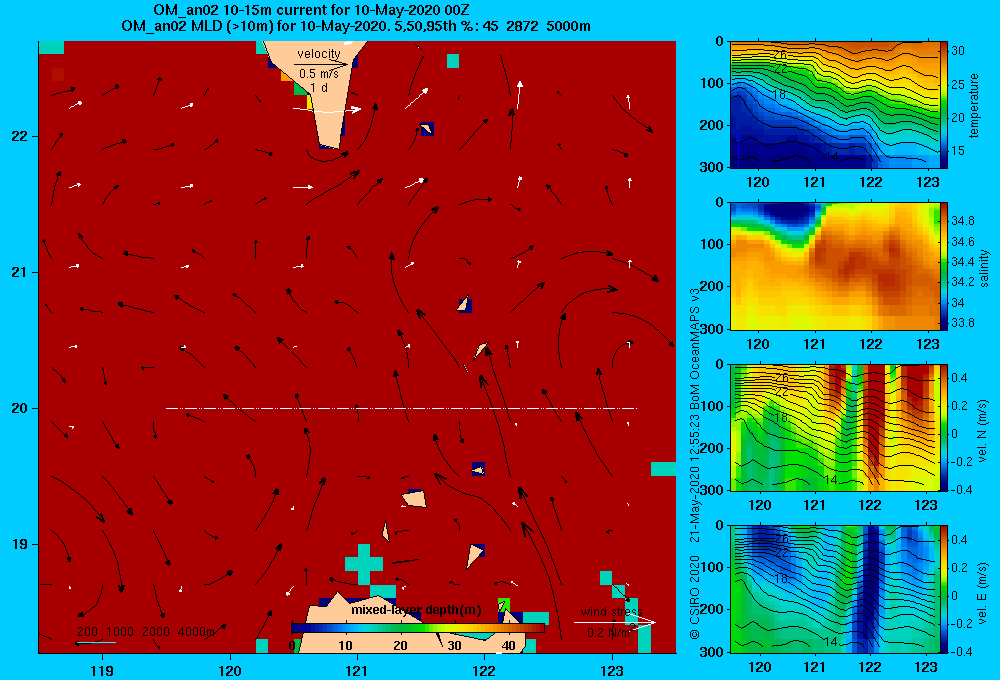The width and height of the screenshot is (1000, 680).
Task: Click the vel. N color scale bar
Action: coord(945,427)
